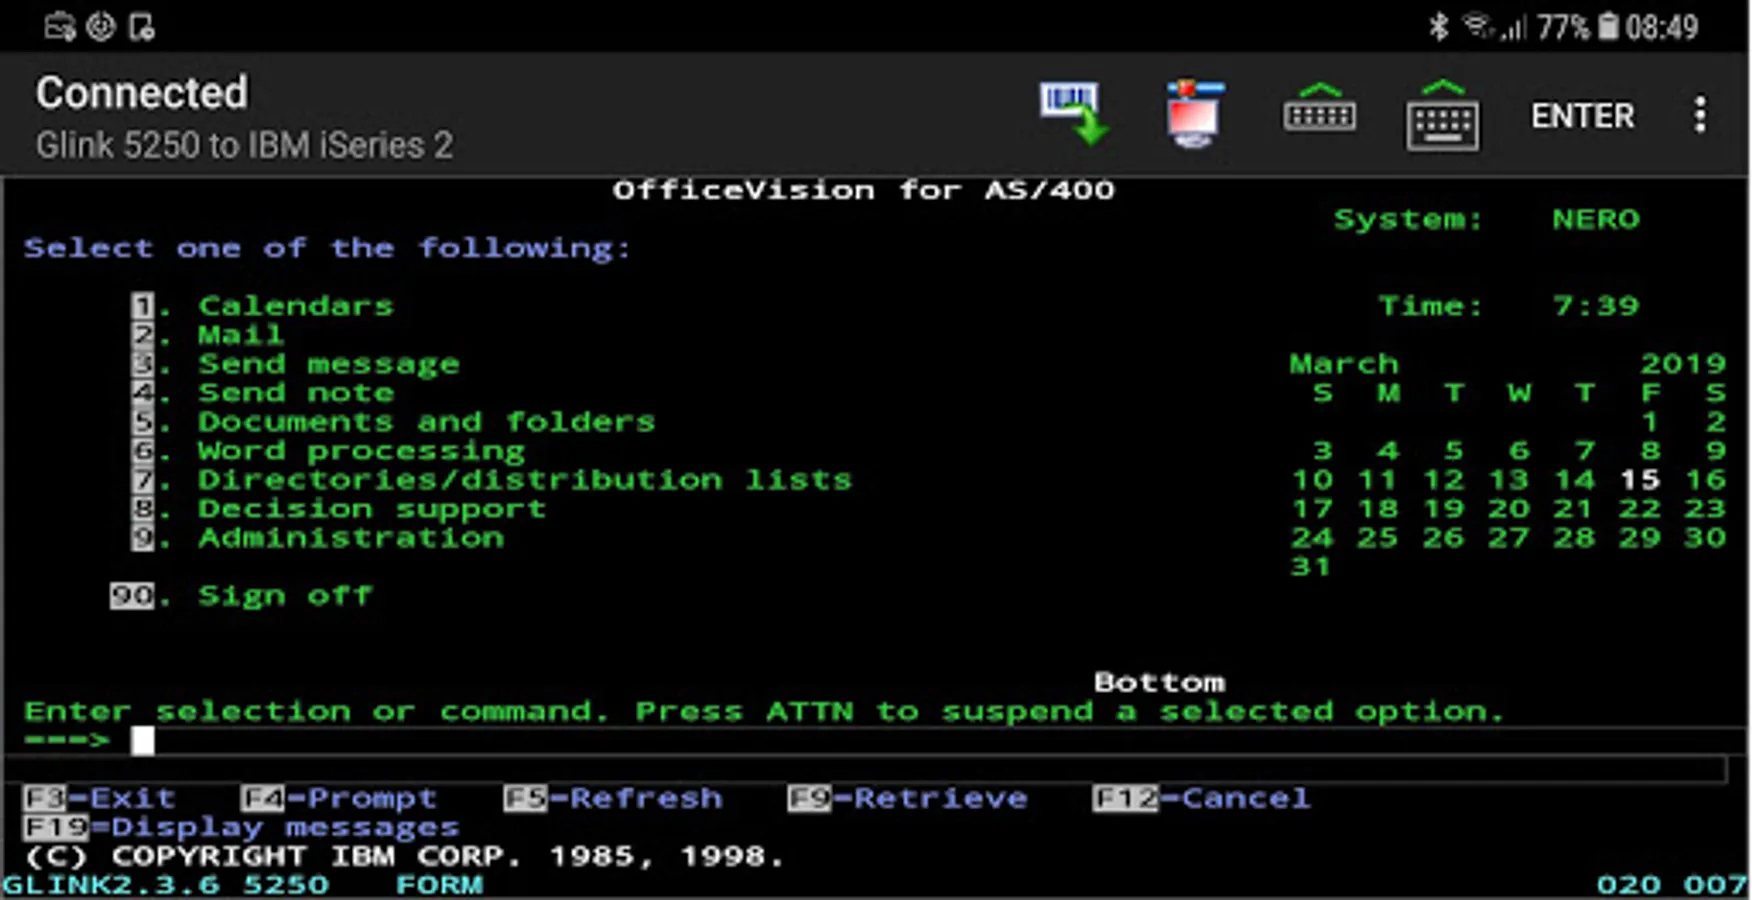Tap the F12=Cancel function key
Screen dimensions: 1752x900
pyautogui.click(x=1202, y=798)
